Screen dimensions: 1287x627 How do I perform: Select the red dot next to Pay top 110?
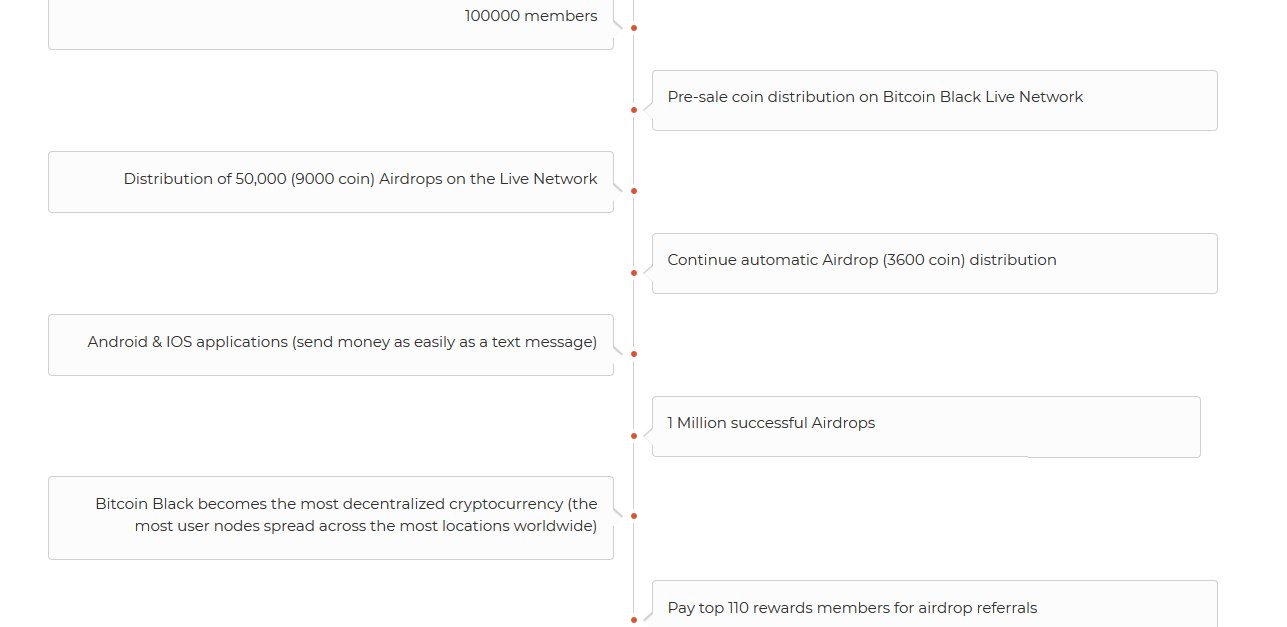coord(634,619)
